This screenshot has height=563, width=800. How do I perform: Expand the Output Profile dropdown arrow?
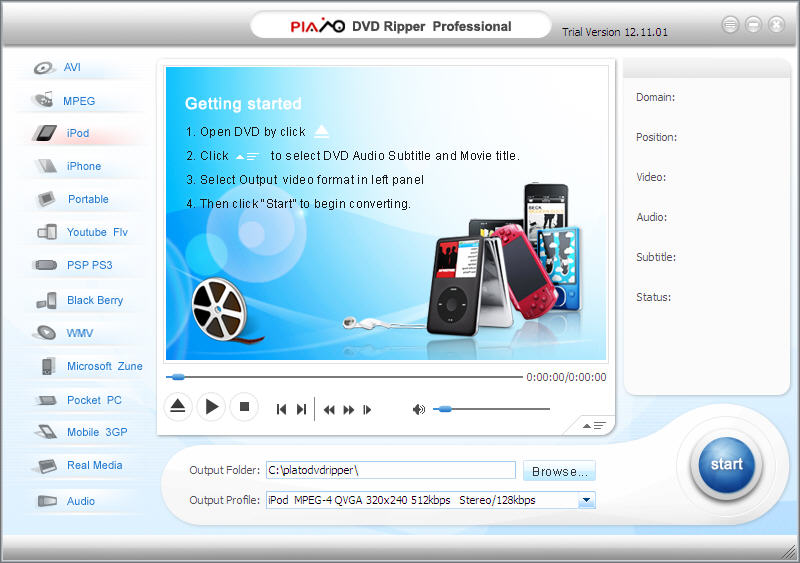587,500
